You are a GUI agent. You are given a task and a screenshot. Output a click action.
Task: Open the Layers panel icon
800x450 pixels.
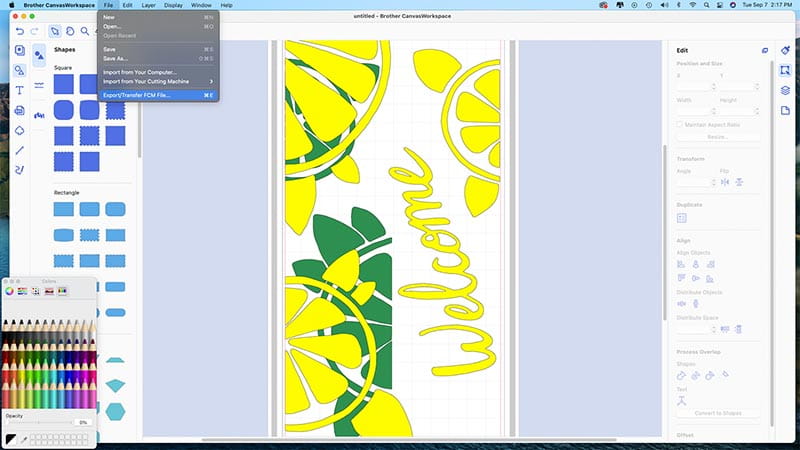point(785,90)
